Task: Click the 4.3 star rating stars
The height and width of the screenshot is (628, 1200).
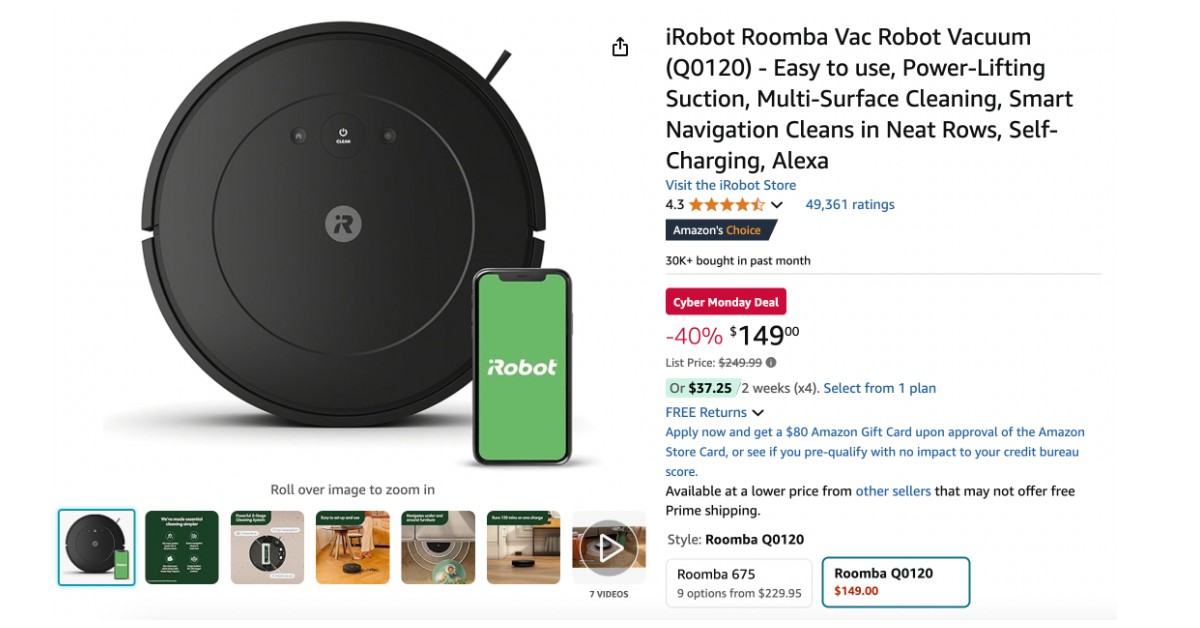Action: (728, 204)
